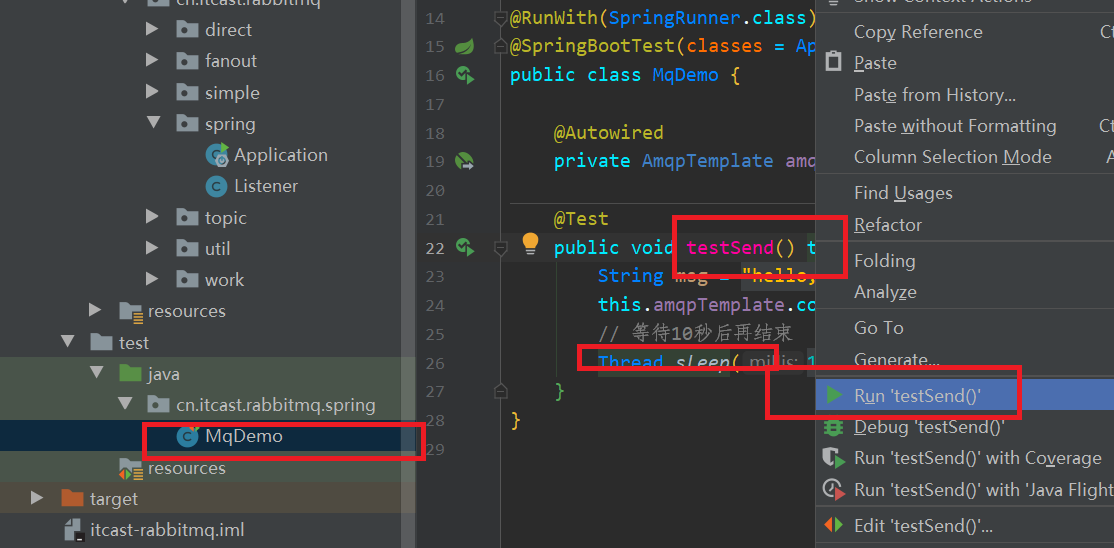The image size is (1114, 548).
Task: Click the fanout folder icon
Action: [187, 60]
